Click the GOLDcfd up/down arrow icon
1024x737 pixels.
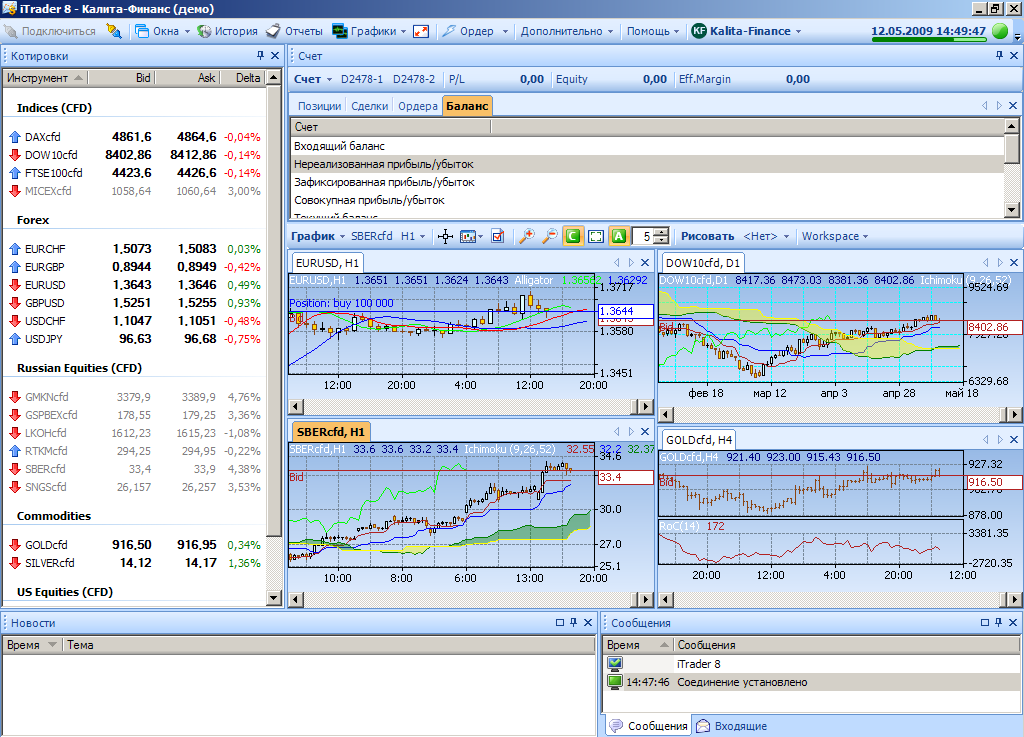[14, 545]
